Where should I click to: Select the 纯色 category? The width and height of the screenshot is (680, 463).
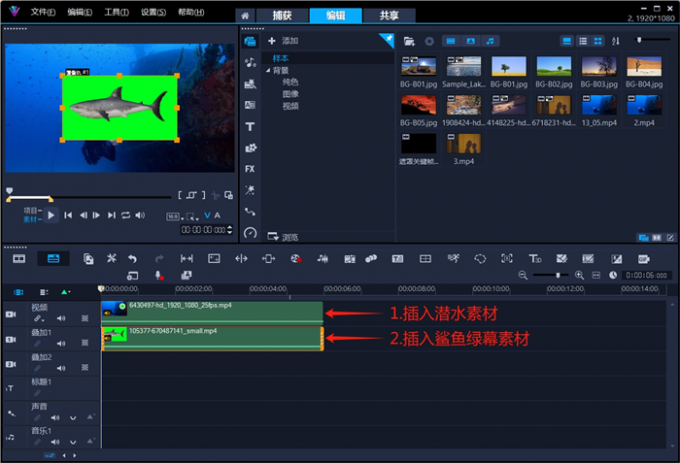tap(291, 82)
